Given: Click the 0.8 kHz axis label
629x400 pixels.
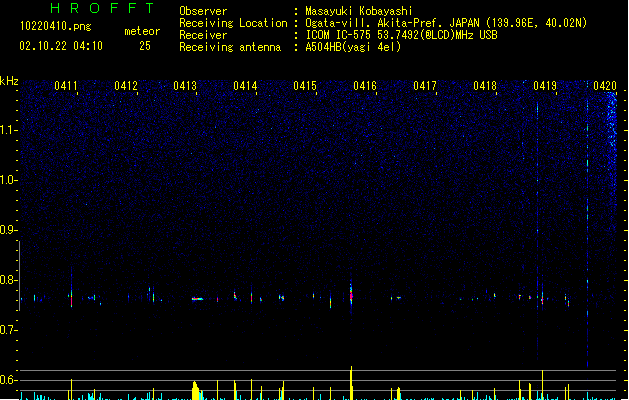Looking at the screenshot, I should tap(9, 280).
